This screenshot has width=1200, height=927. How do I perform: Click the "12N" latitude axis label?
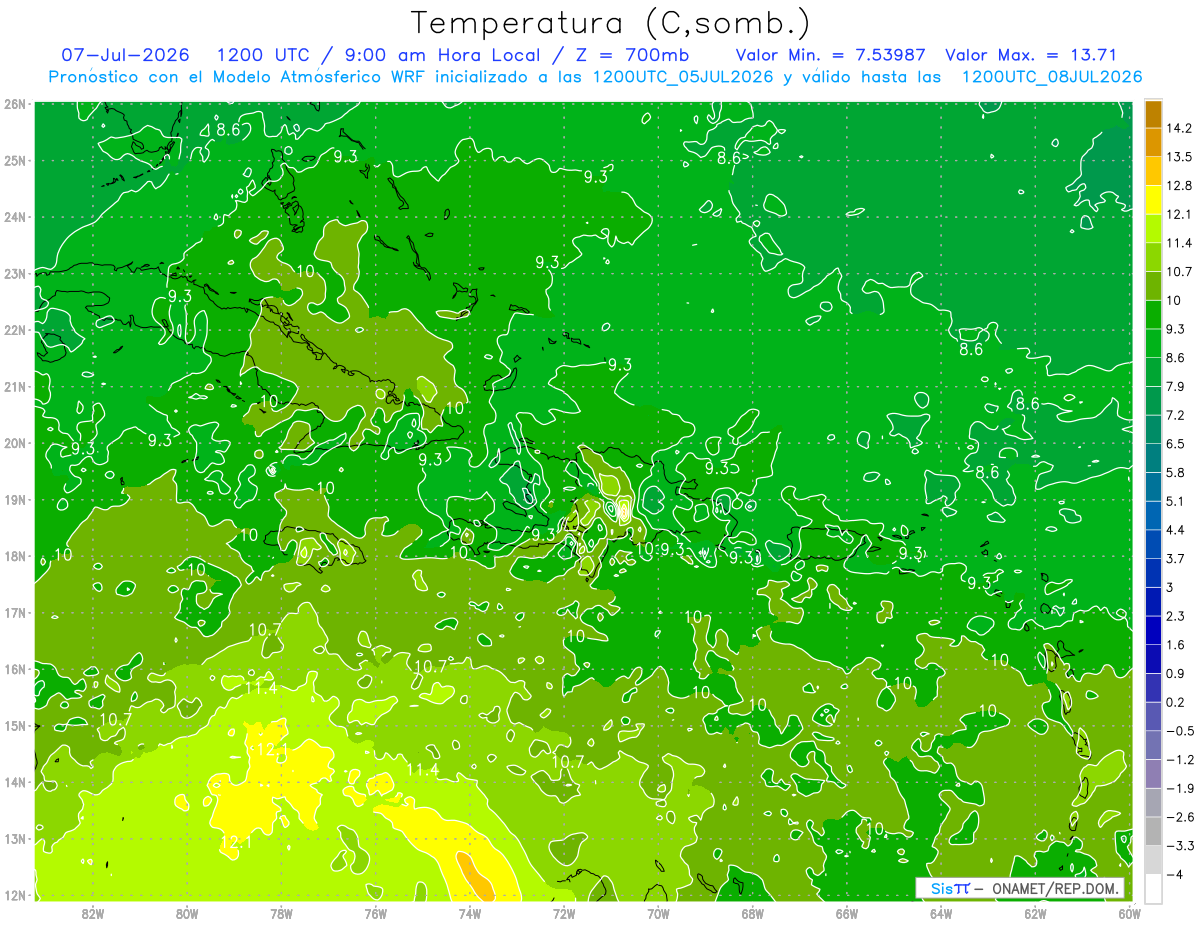pos(15,895)
